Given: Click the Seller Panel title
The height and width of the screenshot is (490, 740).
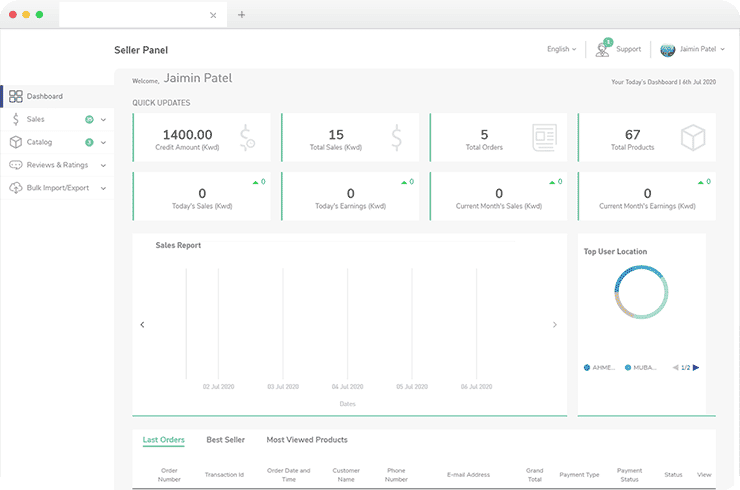Looking at the screenshot, I should [x=141, y=50].
